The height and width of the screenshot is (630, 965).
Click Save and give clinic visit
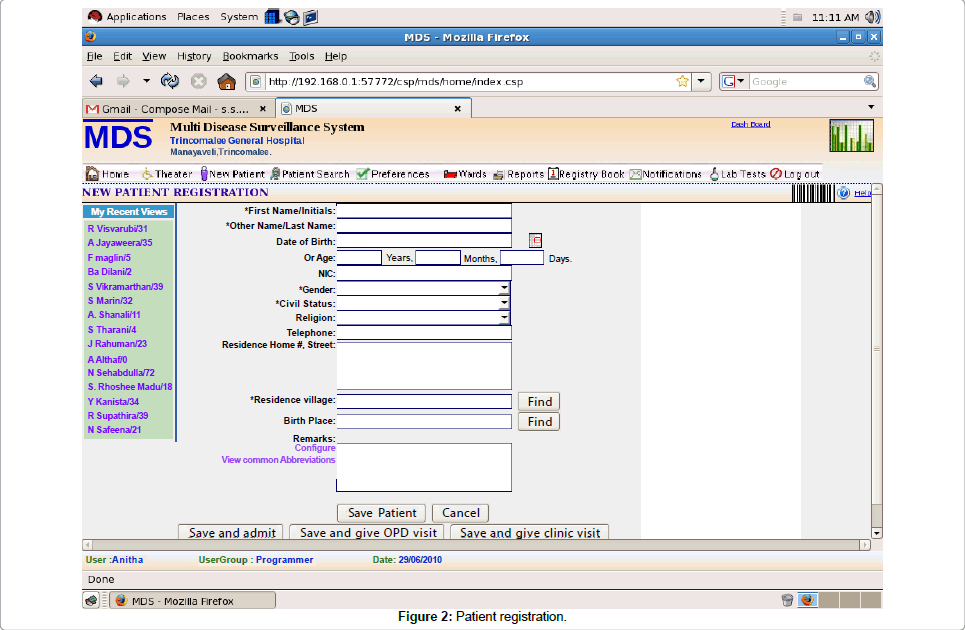click(529, 532)
